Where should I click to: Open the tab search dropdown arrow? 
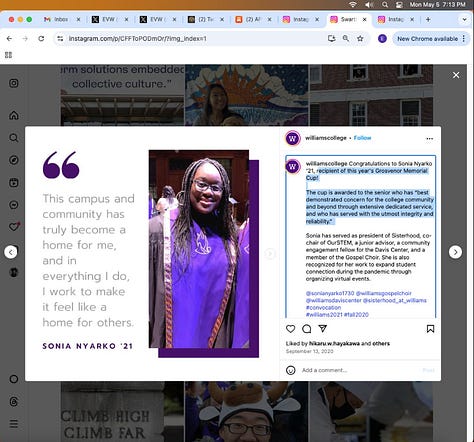click(464, 20)
